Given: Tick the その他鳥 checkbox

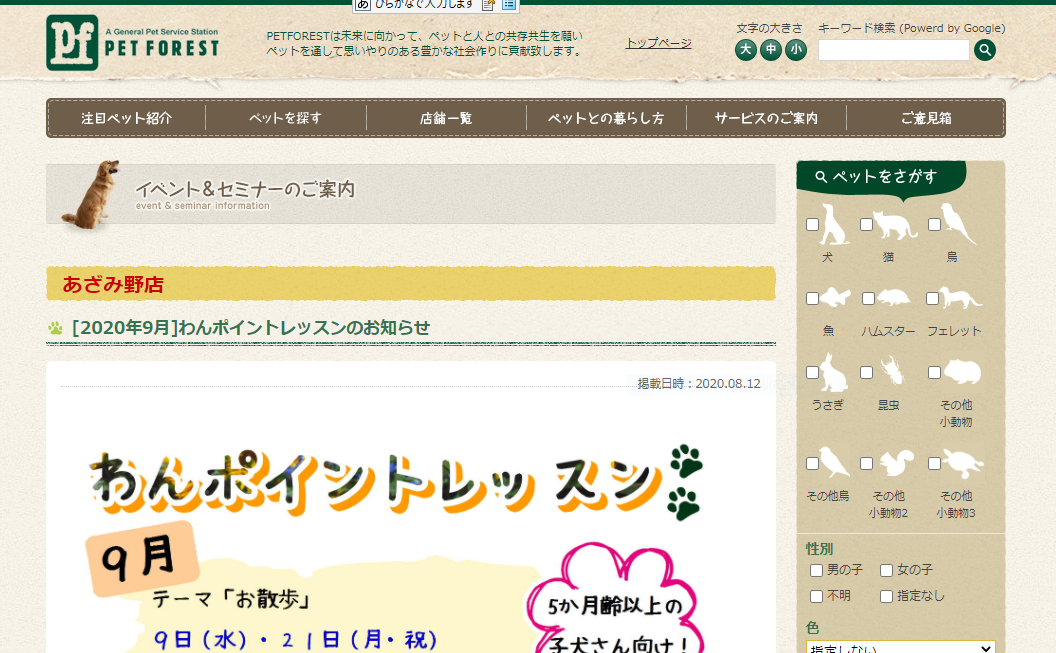Looking at the screenshot, I should point(812,463).
